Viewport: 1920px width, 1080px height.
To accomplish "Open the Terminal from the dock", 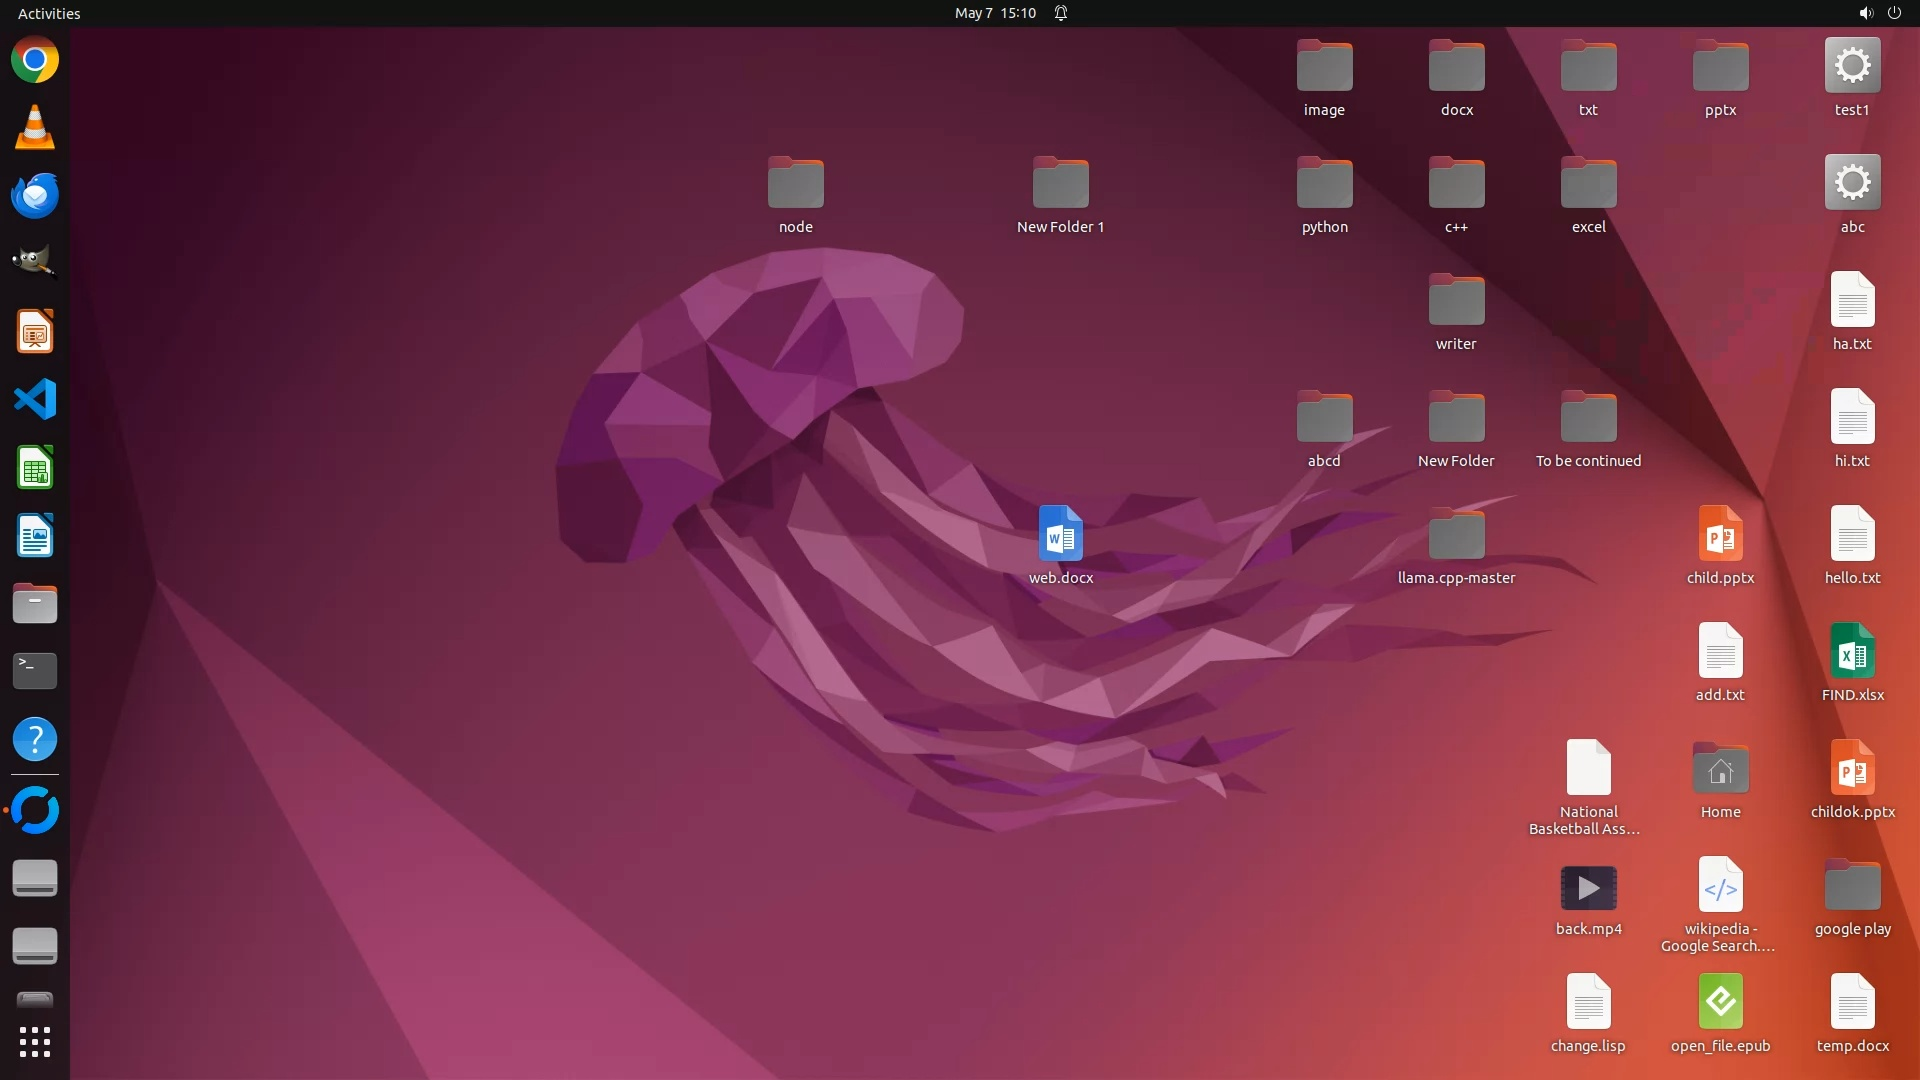I will [35, 671].
